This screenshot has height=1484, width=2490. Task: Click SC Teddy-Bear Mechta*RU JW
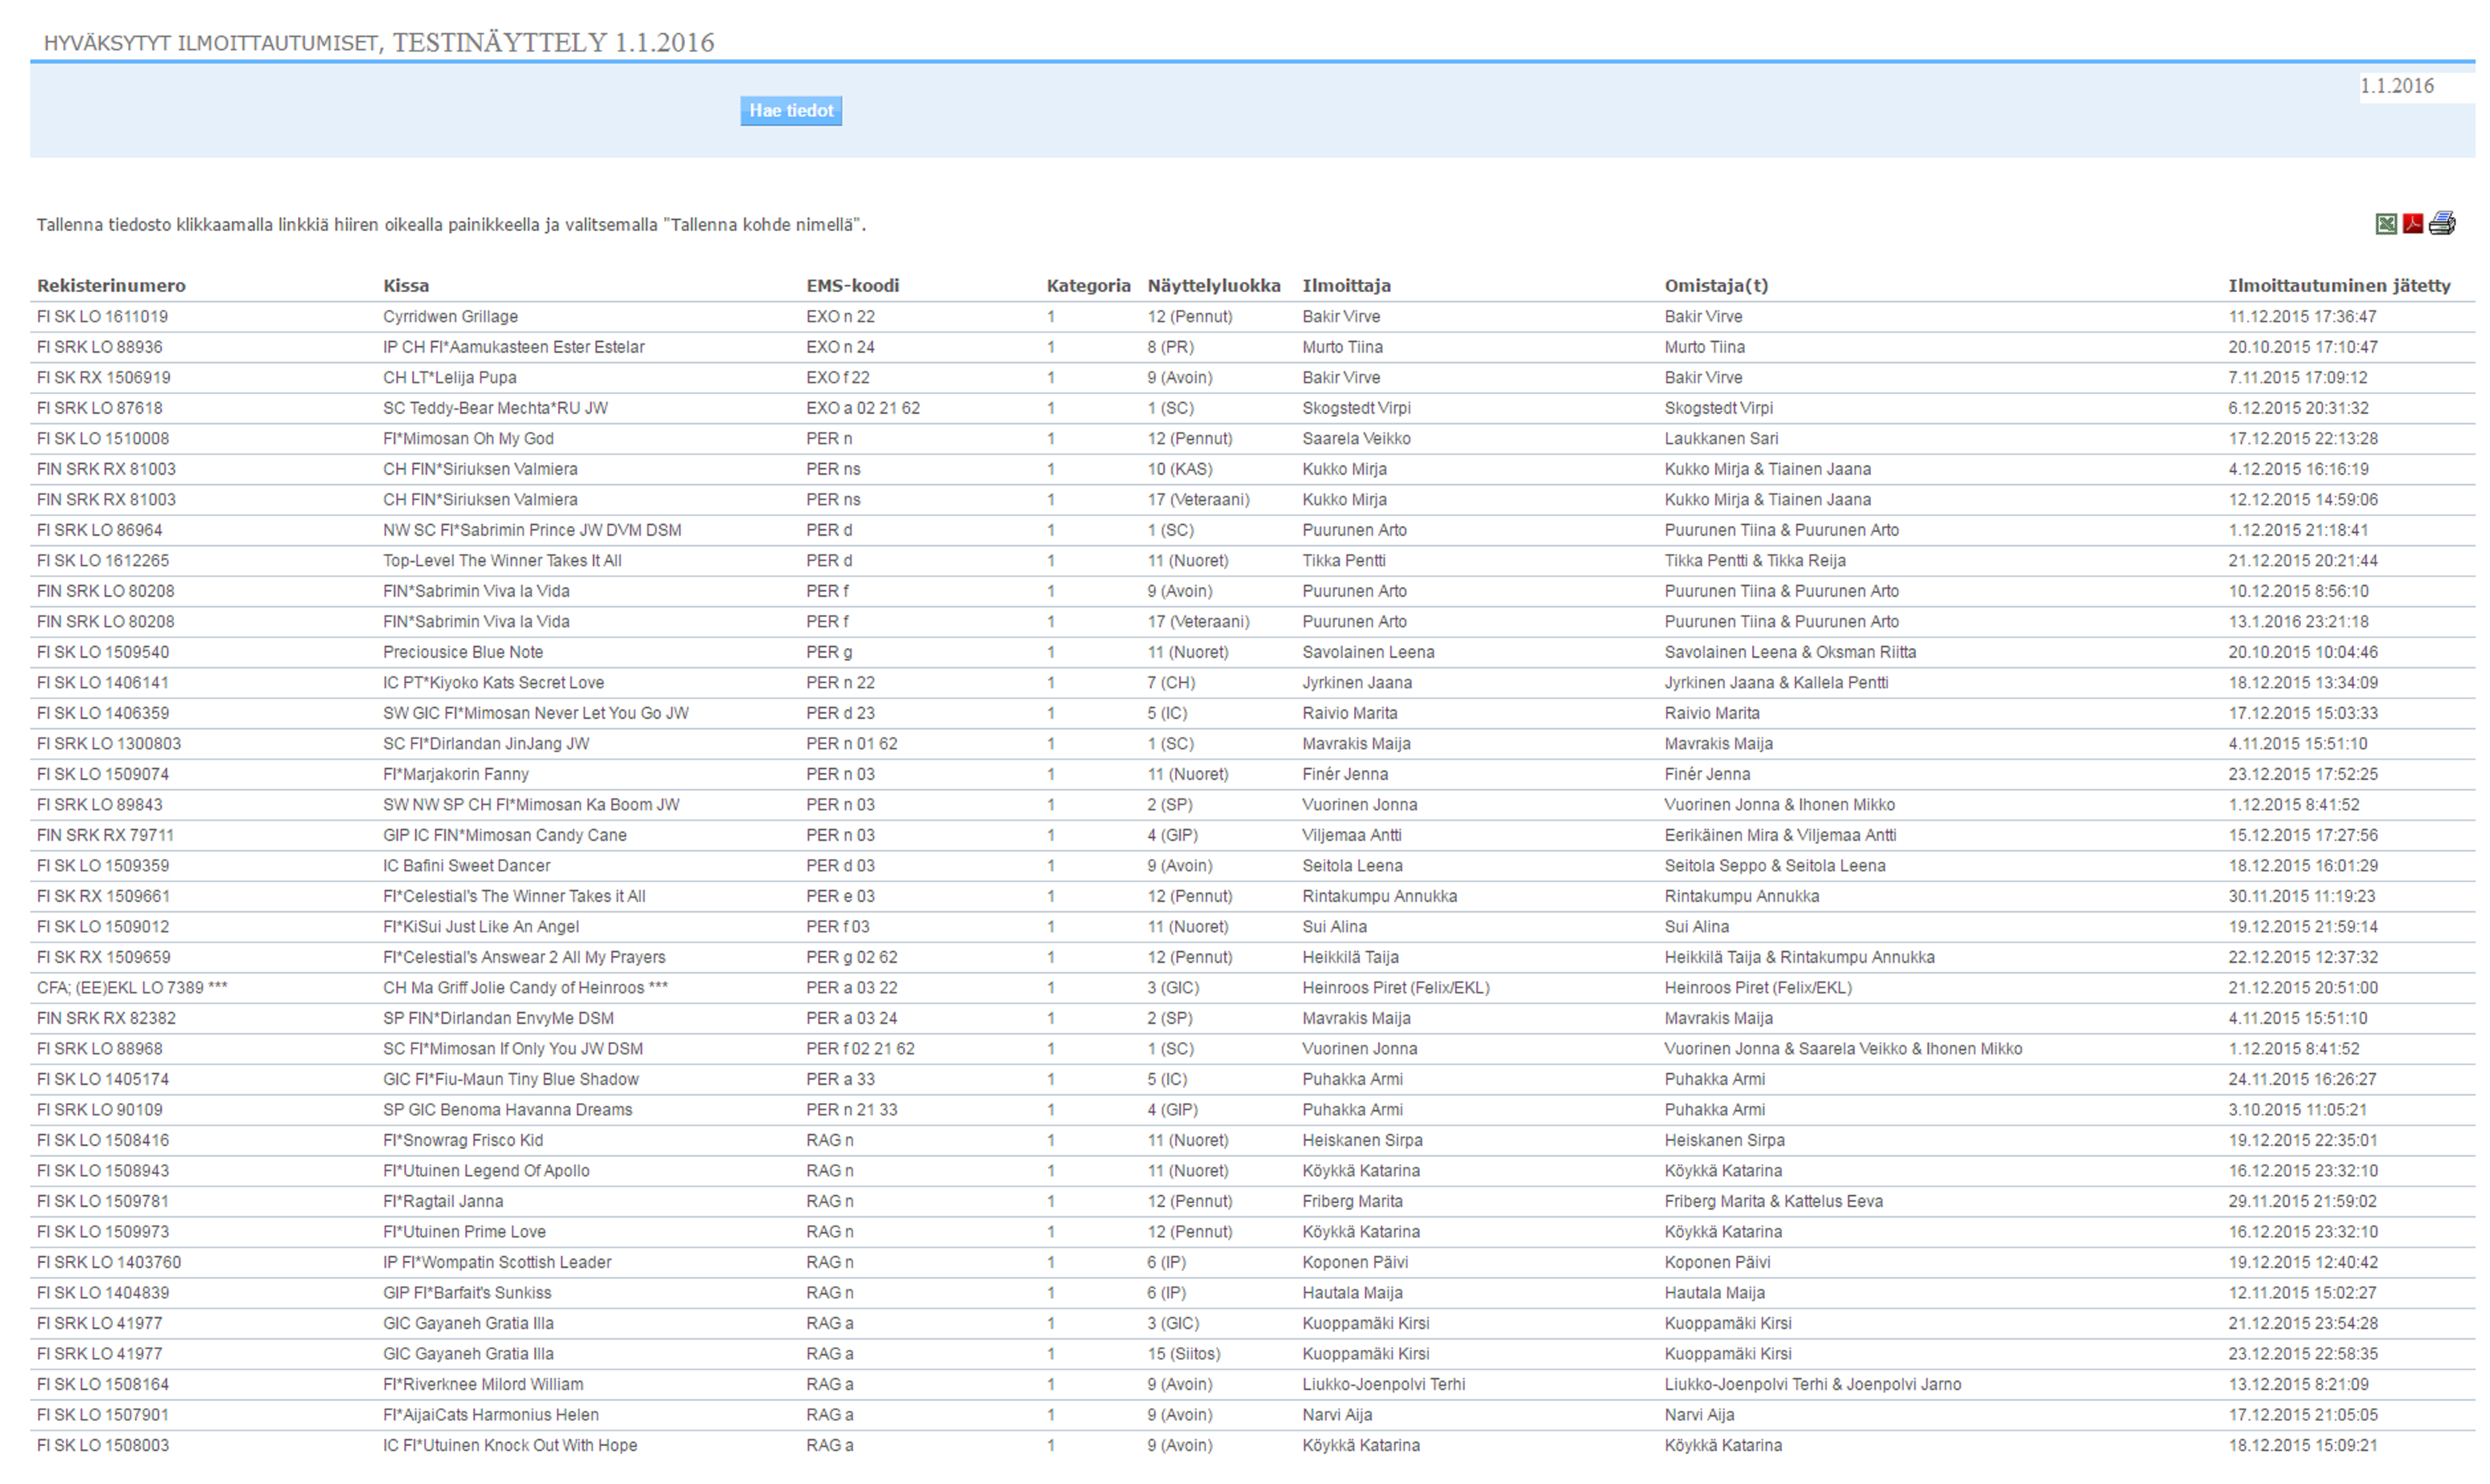coord(495,409)
